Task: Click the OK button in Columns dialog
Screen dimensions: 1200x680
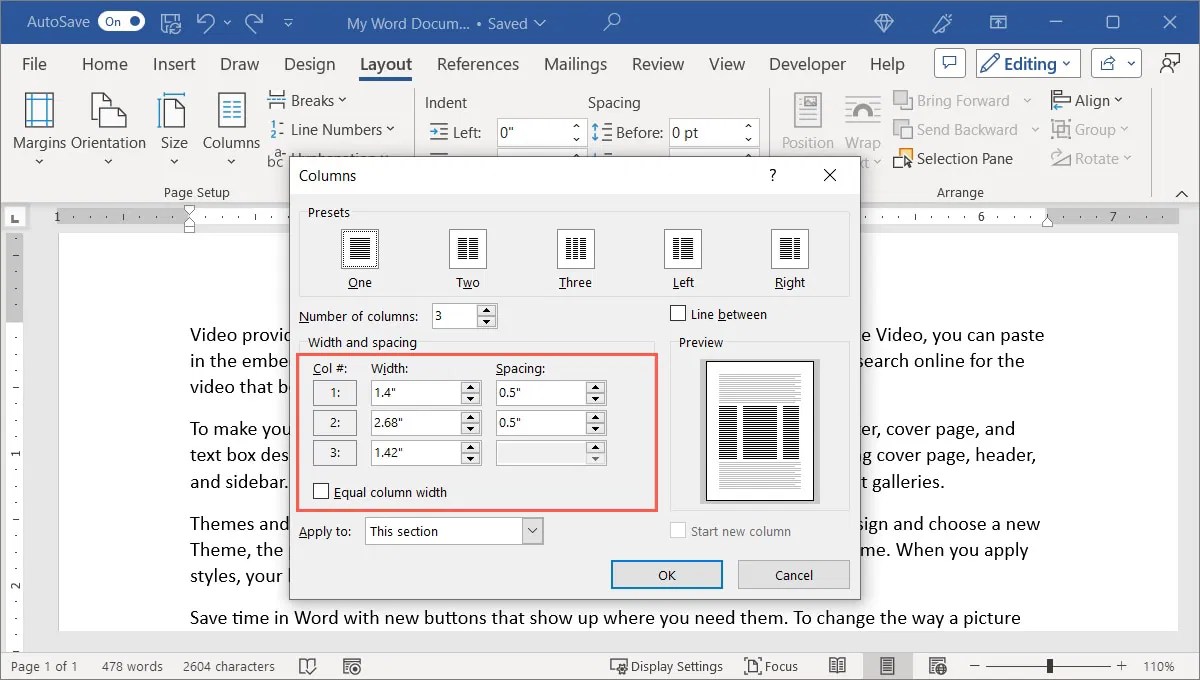Action: pyautogui.click(x=666, y=574)
